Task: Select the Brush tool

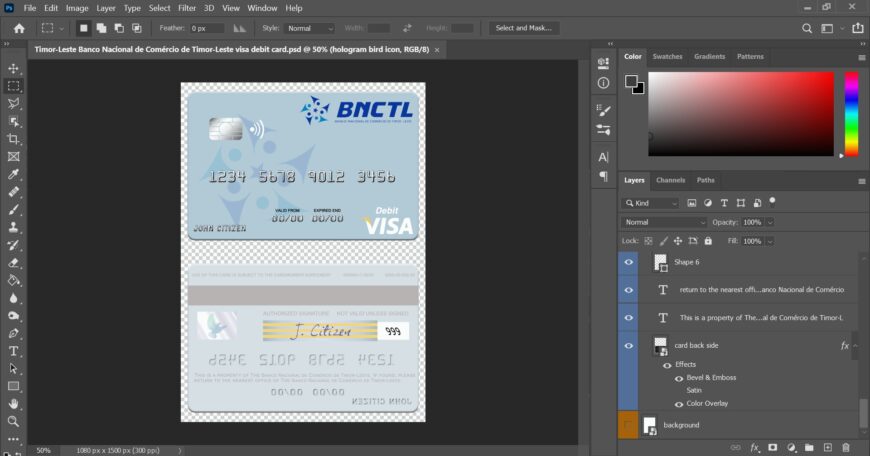Action: [13, 210]
